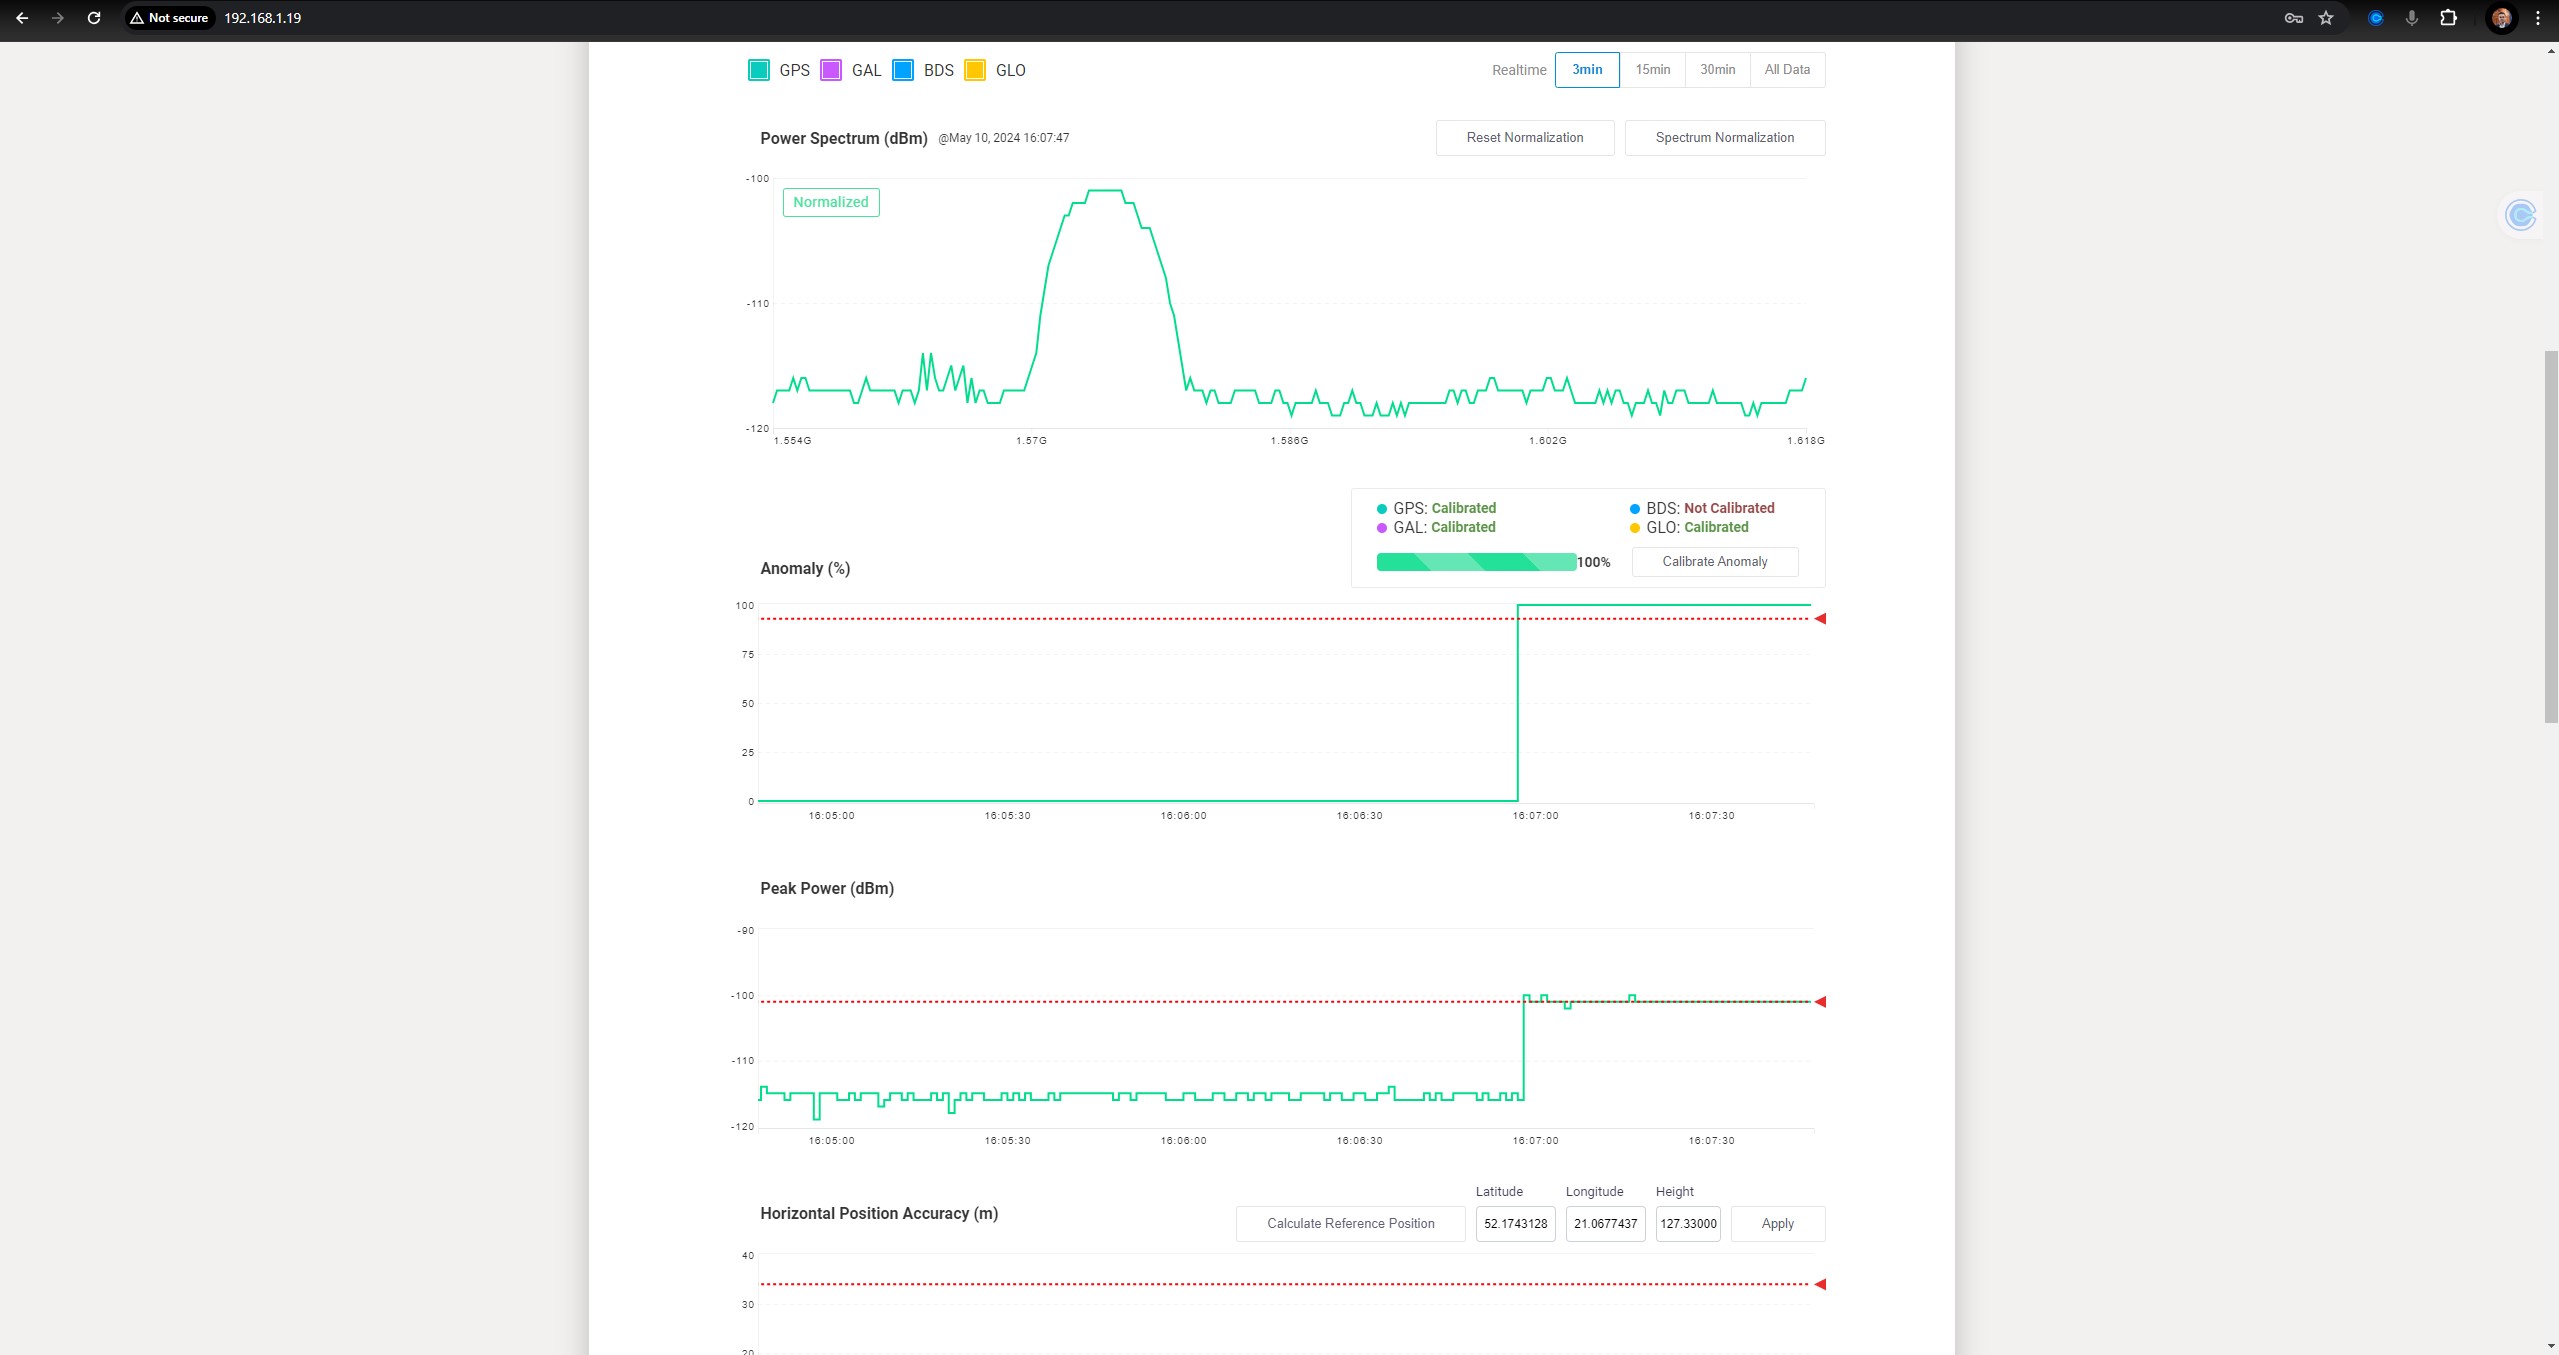Click the Longitude input field

click(1605, 1224)
